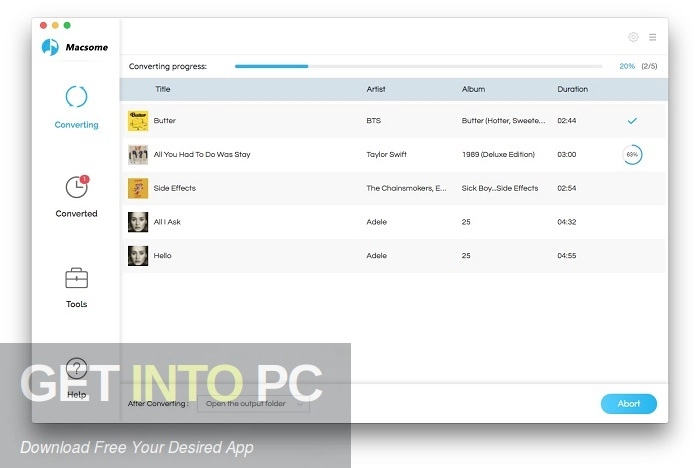Sort by the Title column header
Viewport: 700px width, 468px height.
[162, 89]
